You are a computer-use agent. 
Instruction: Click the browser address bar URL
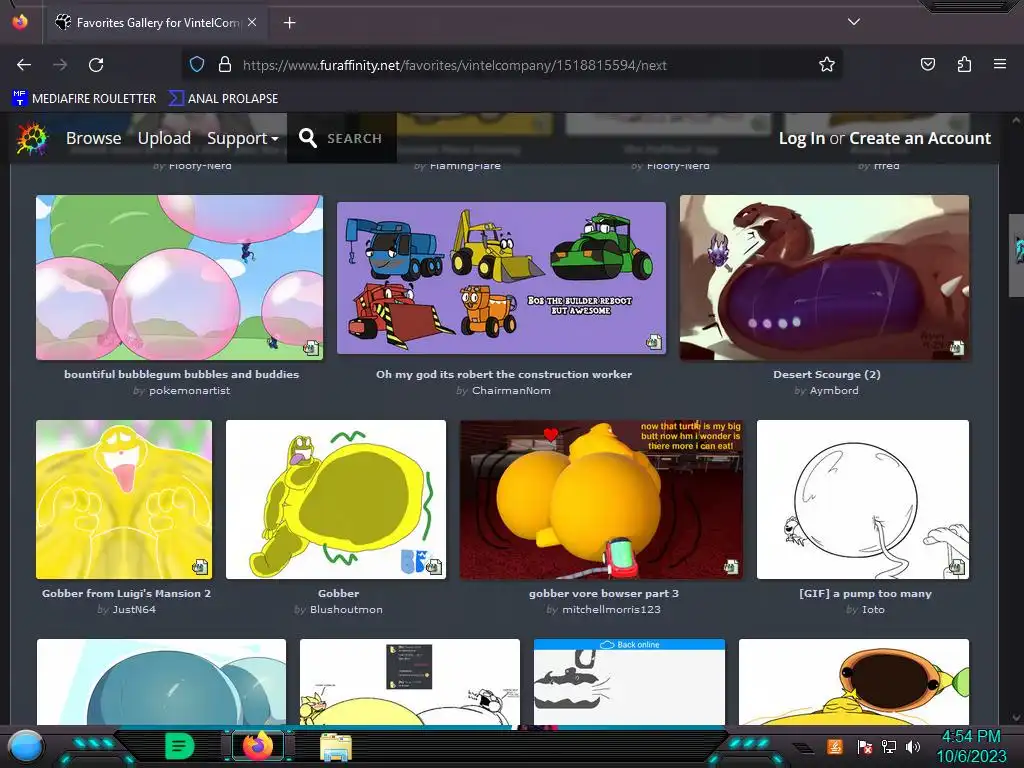[455, 65]
